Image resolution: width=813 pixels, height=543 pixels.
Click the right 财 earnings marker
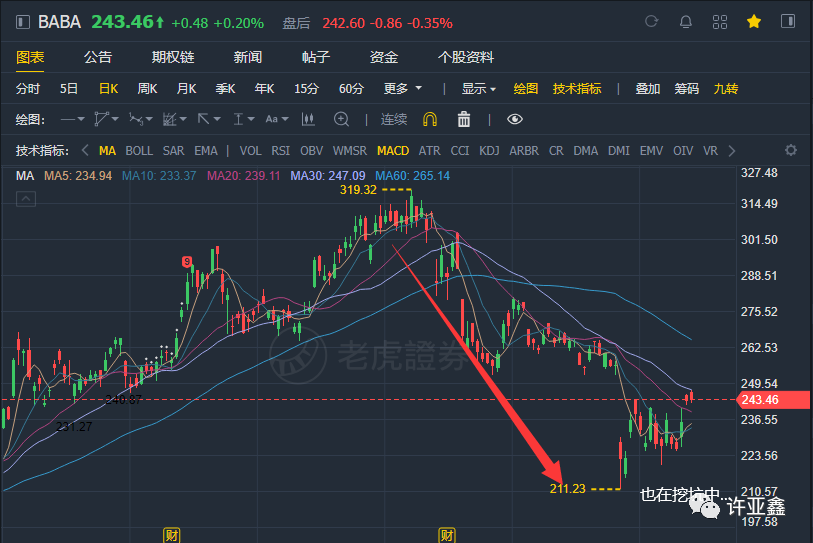(x=447, y=535)
